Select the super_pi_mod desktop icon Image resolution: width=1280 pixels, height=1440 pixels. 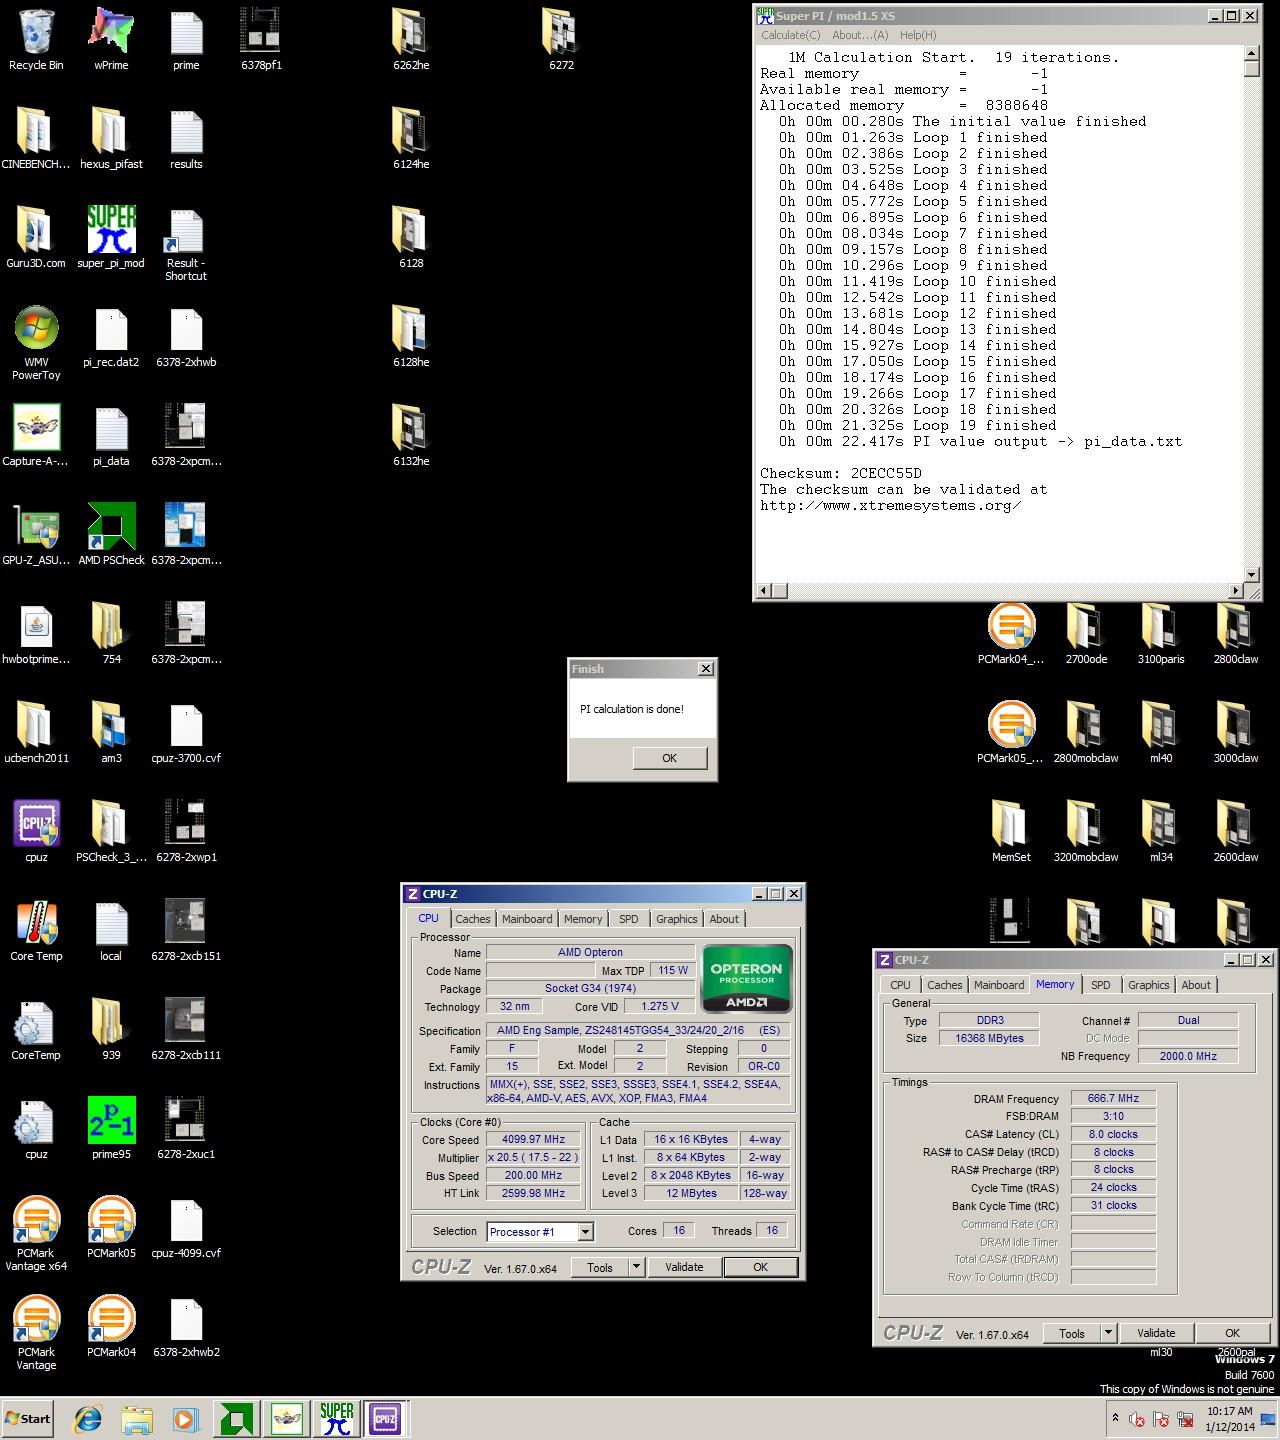111,238
